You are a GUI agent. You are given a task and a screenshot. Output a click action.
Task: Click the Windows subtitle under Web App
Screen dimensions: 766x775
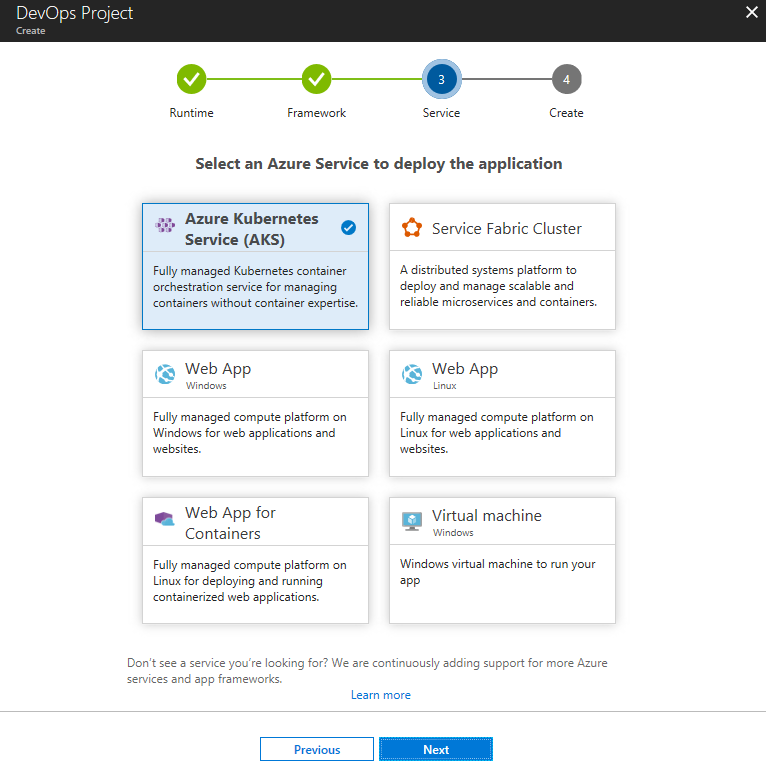point(206,386)
